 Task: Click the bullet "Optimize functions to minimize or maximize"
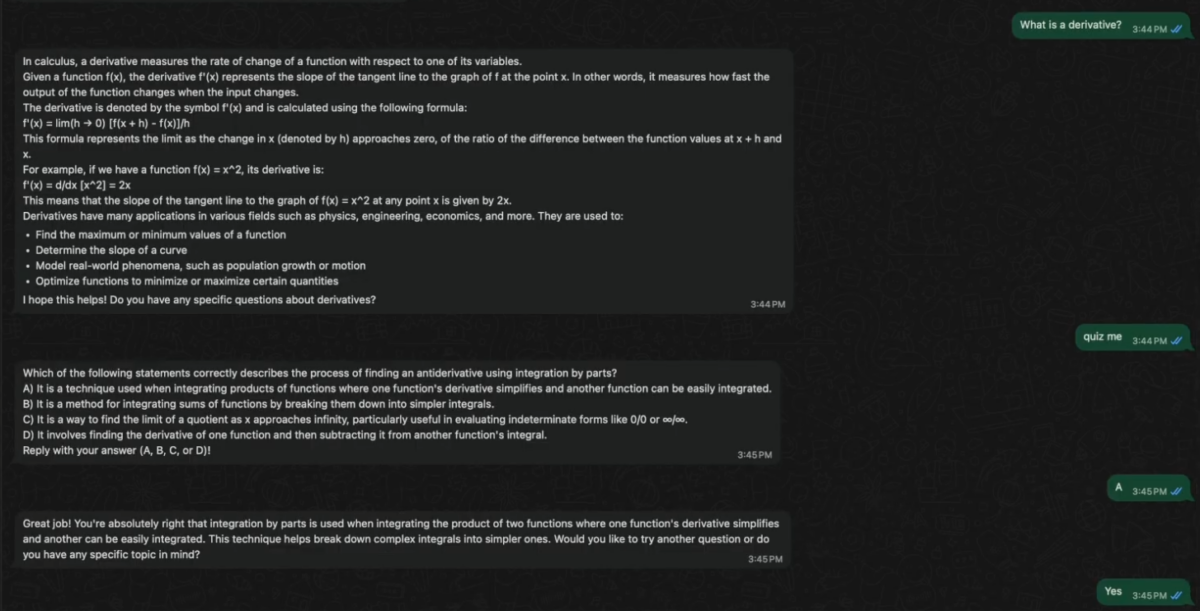(x=186, y=281)
